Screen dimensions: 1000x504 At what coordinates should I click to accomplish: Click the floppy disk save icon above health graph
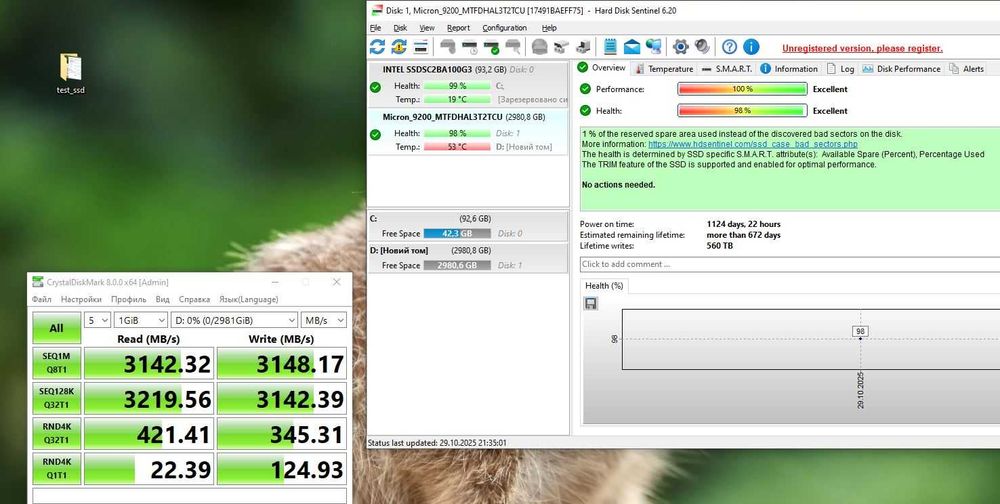[591, 303]
